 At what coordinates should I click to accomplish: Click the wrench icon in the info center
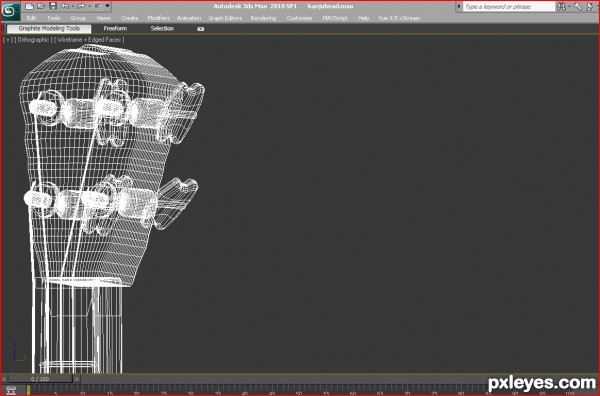[x=577, y=7]
